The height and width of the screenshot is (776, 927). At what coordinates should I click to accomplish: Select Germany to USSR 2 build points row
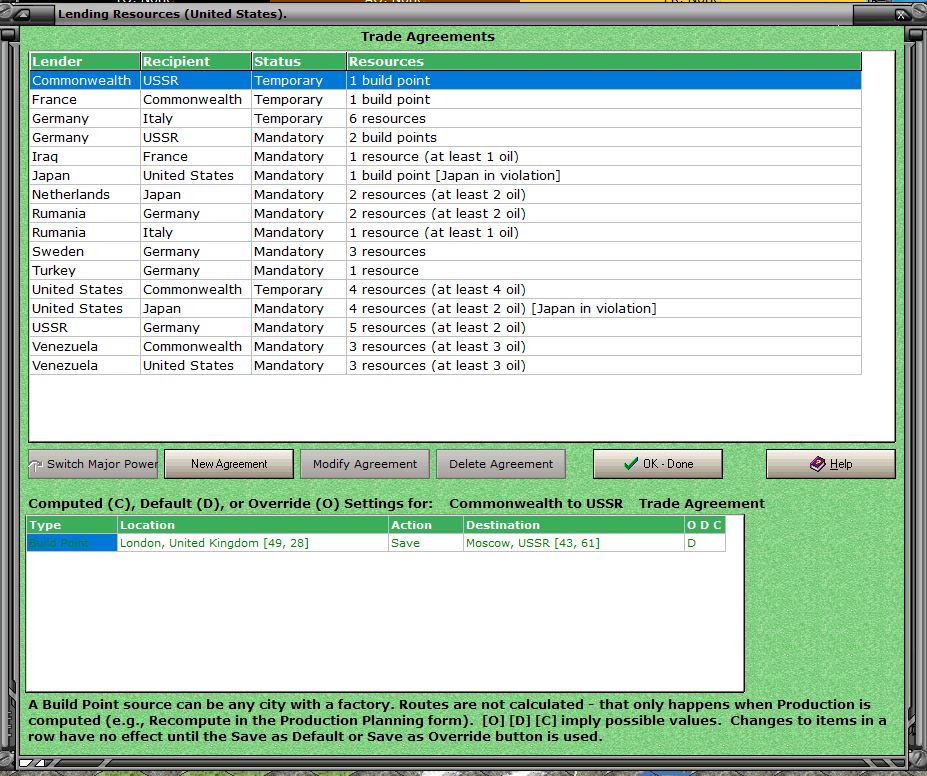[446, 137]
